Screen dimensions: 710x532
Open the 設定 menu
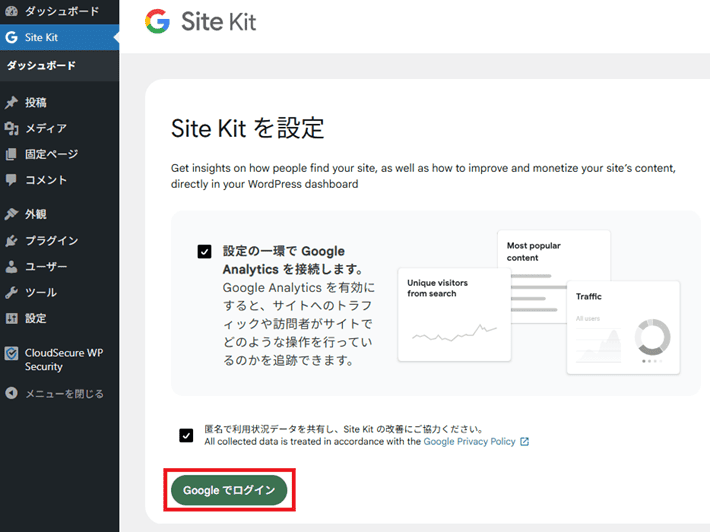pos(59,318)
